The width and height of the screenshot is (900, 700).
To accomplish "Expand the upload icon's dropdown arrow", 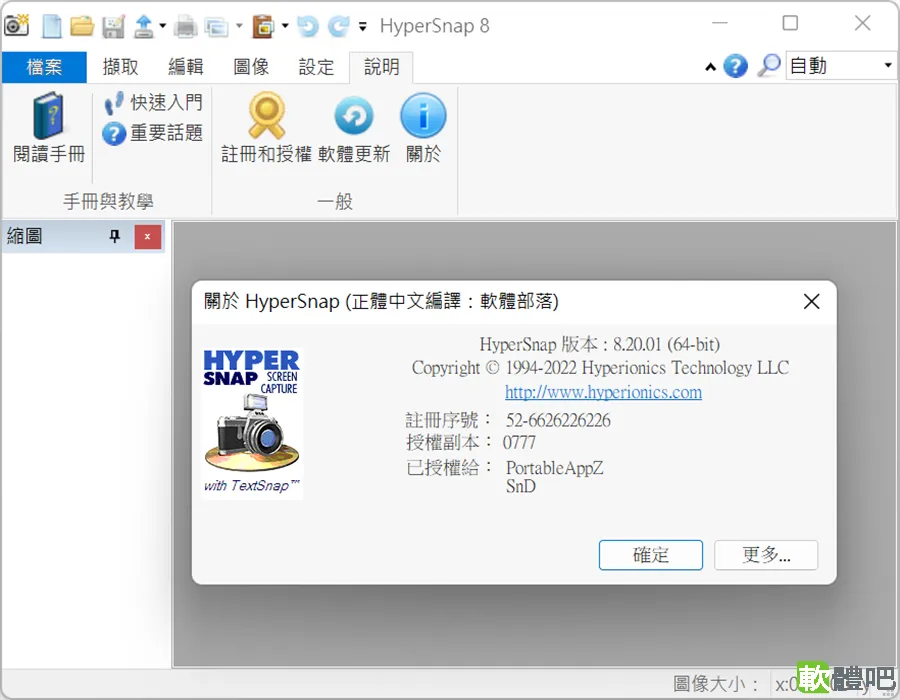I will [x=163, y=26].
